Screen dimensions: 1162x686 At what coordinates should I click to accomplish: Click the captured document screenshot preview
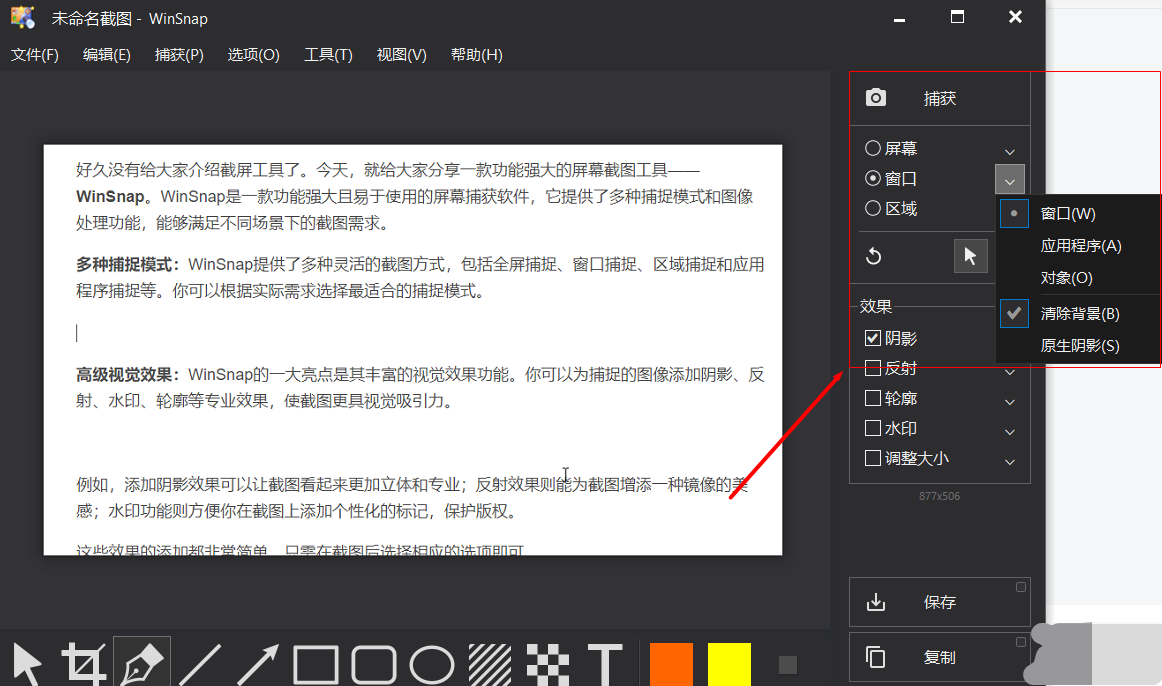point(413,350)
